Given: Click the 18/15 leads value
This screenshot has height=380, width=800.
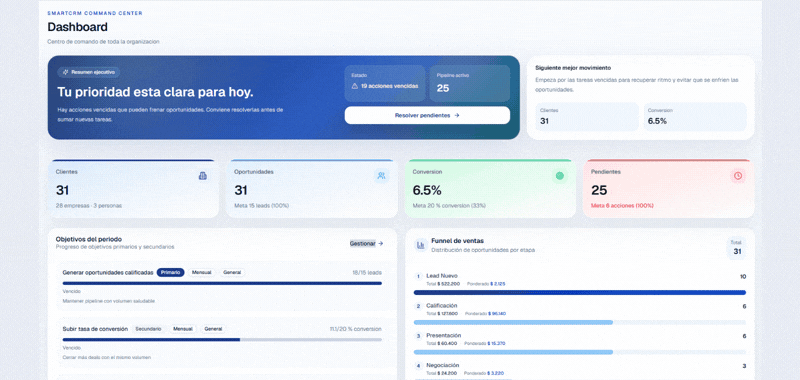Looking at the screenshot, I should [x=367, y=273].
